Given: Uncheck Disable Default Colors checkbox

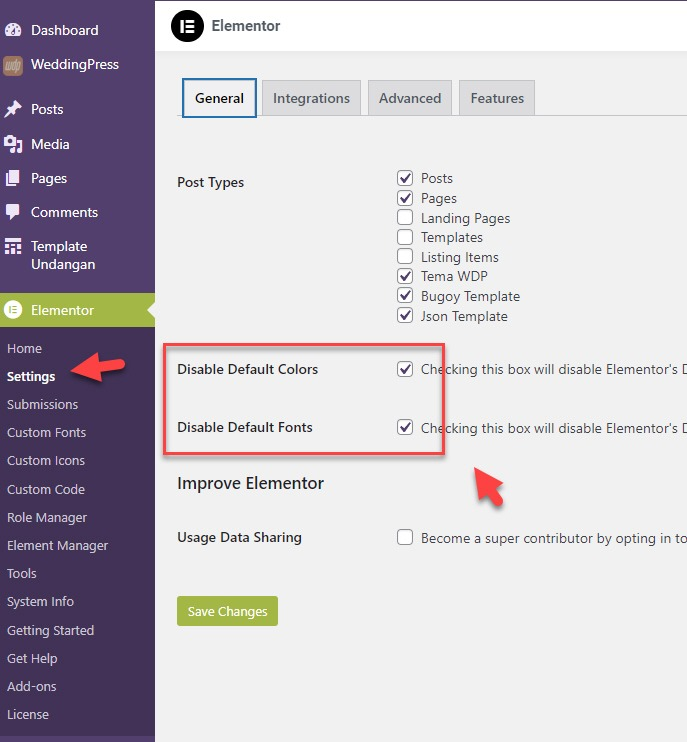Looking at the screenshot, I should pyautogui.click(x=405, y=369).
